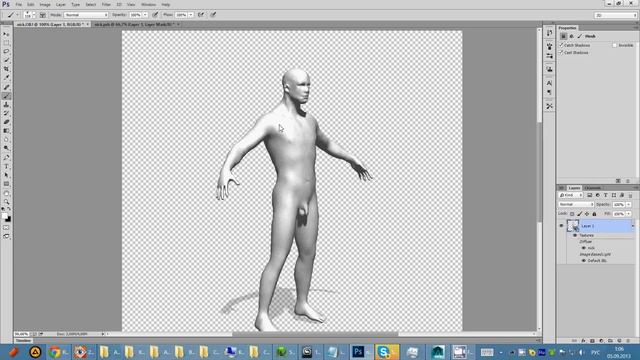
Task: Open the 3D menu
Action: point(119,4)
